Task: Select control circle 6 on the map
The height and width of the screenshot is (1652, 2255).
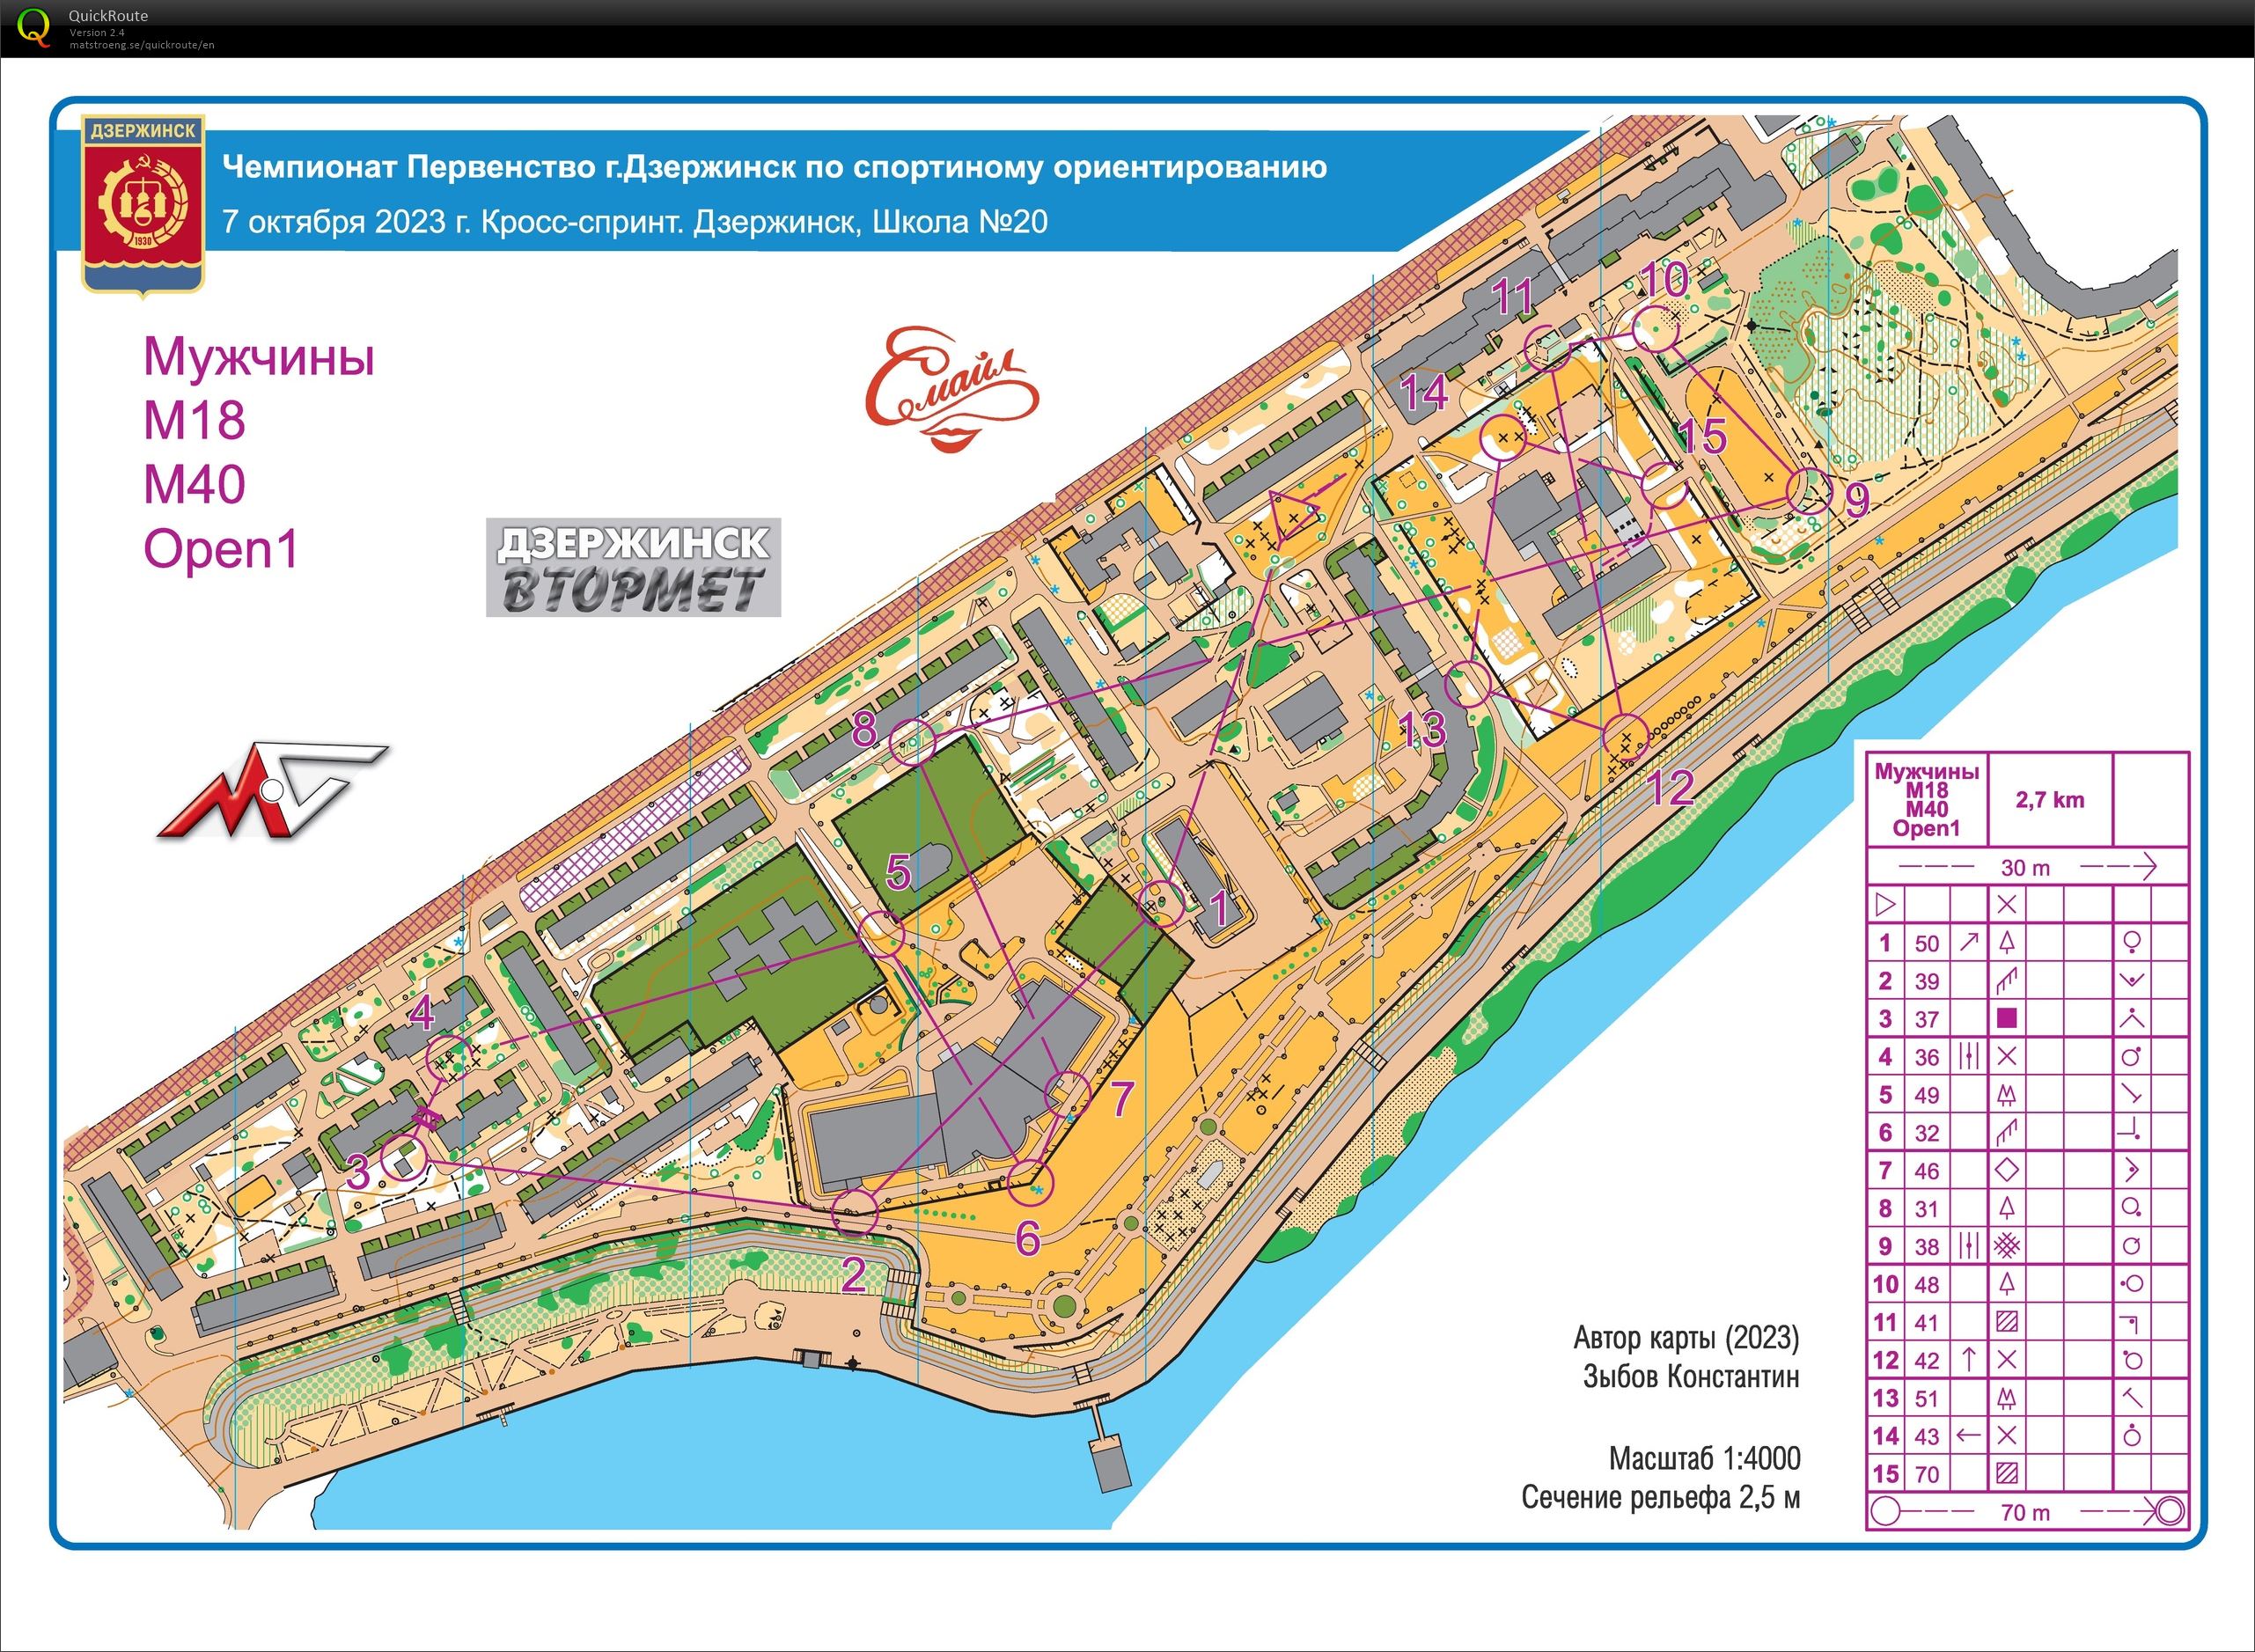Action: click(1030, 1182)
